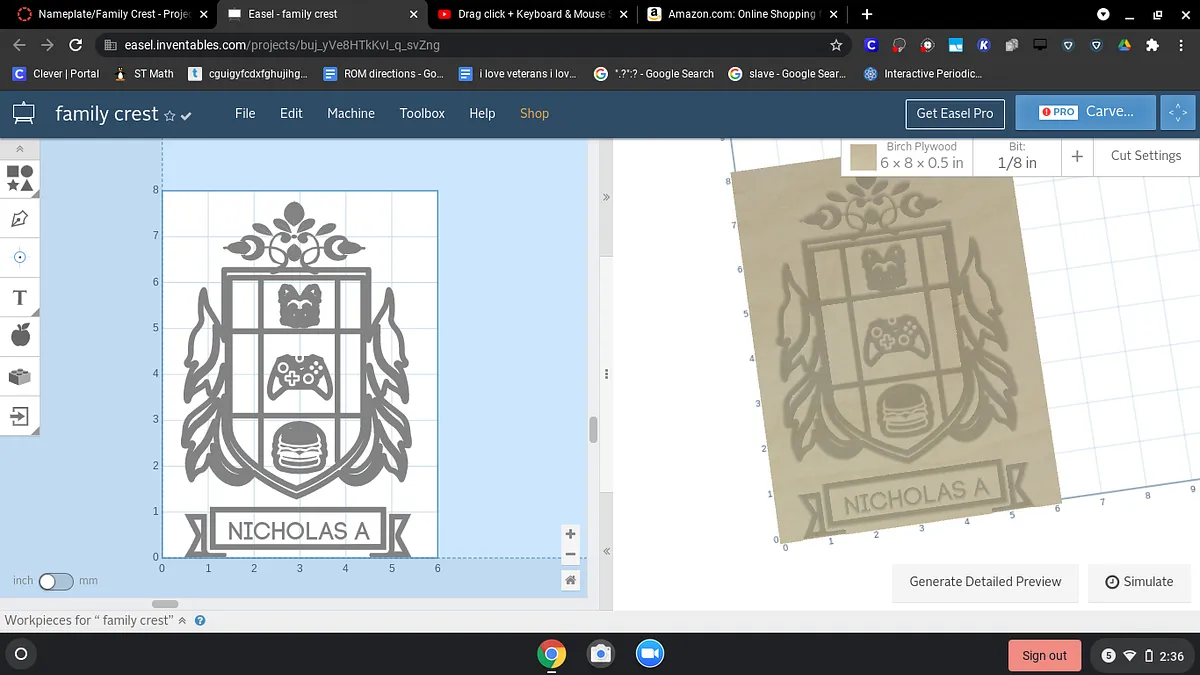Screen dimensions: 1200x675
Task: Open Birch Plywood material dropdown
Action: (x=921, y=155)
